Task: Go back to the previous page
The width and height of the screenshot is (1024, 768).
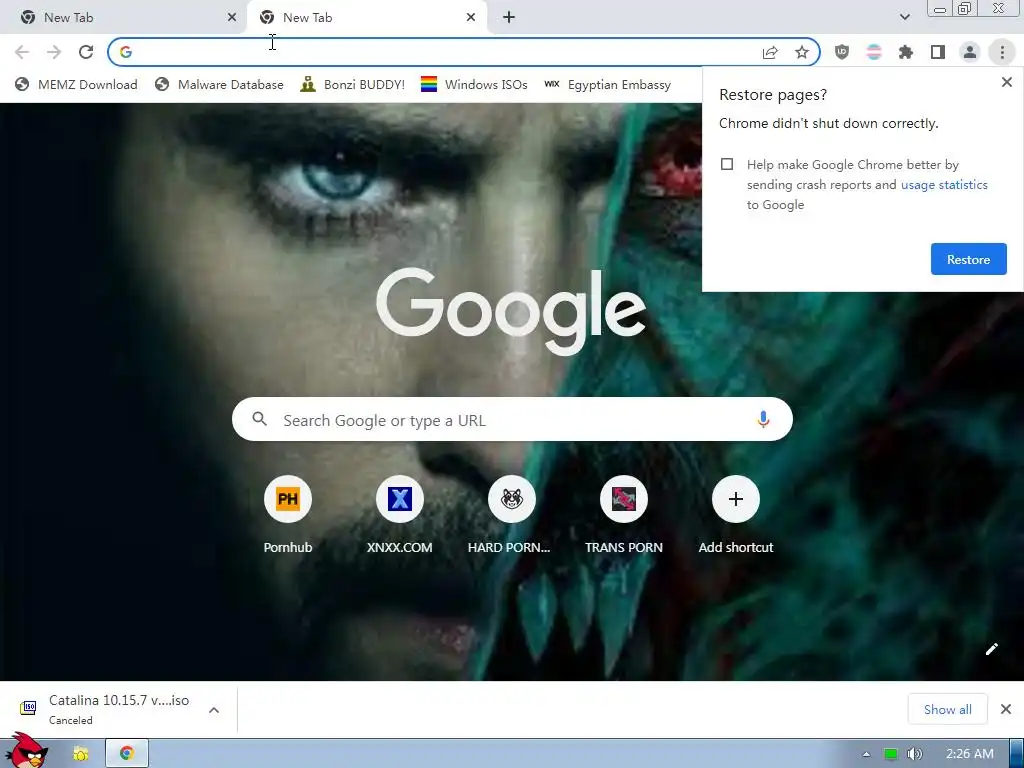Action: pos(22,52)
